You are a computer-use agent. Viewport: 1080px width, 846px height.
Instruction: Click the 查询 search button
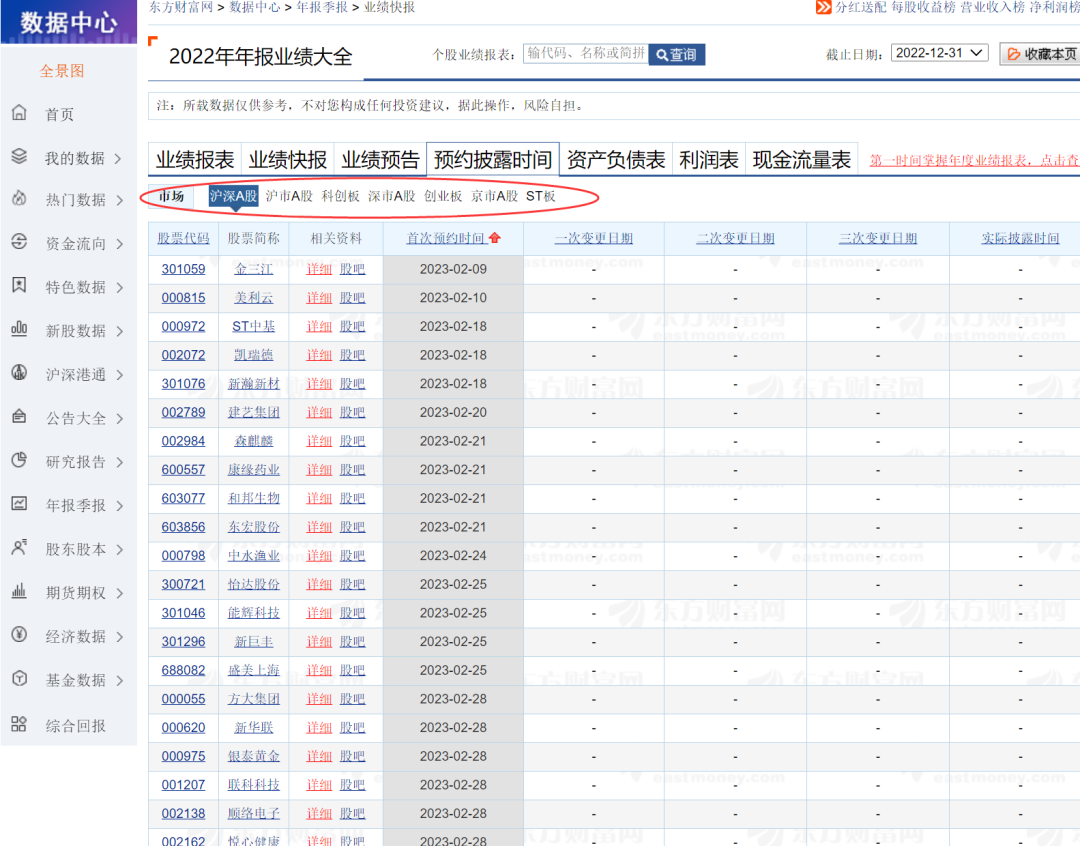676,54
